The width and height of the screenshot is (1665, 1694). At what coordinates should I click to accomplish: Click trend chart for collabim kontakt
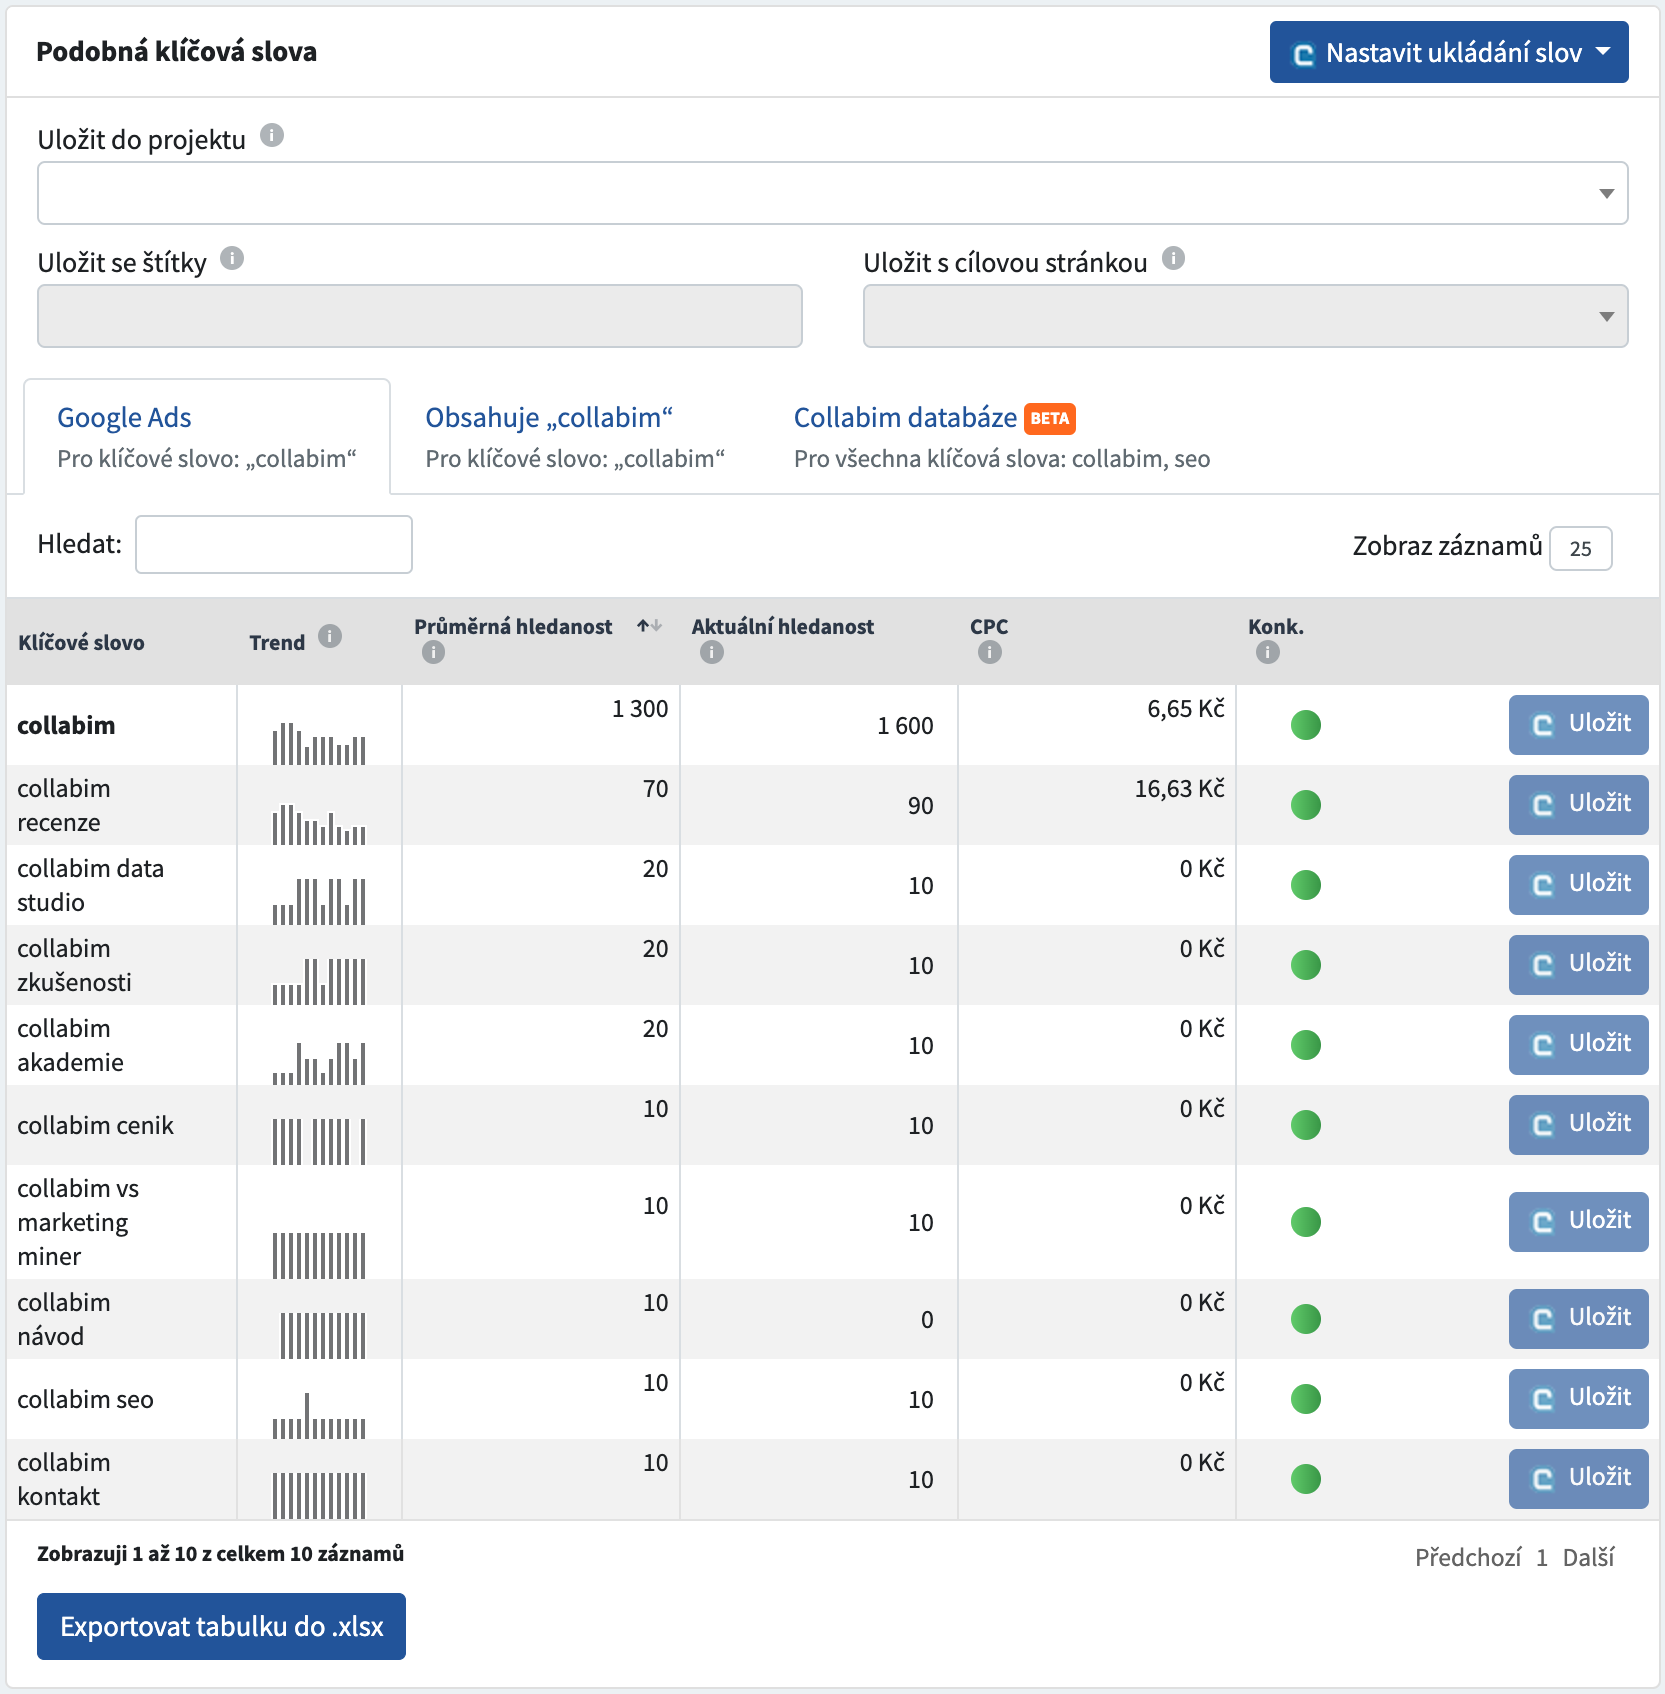[x=319, y=1495]
